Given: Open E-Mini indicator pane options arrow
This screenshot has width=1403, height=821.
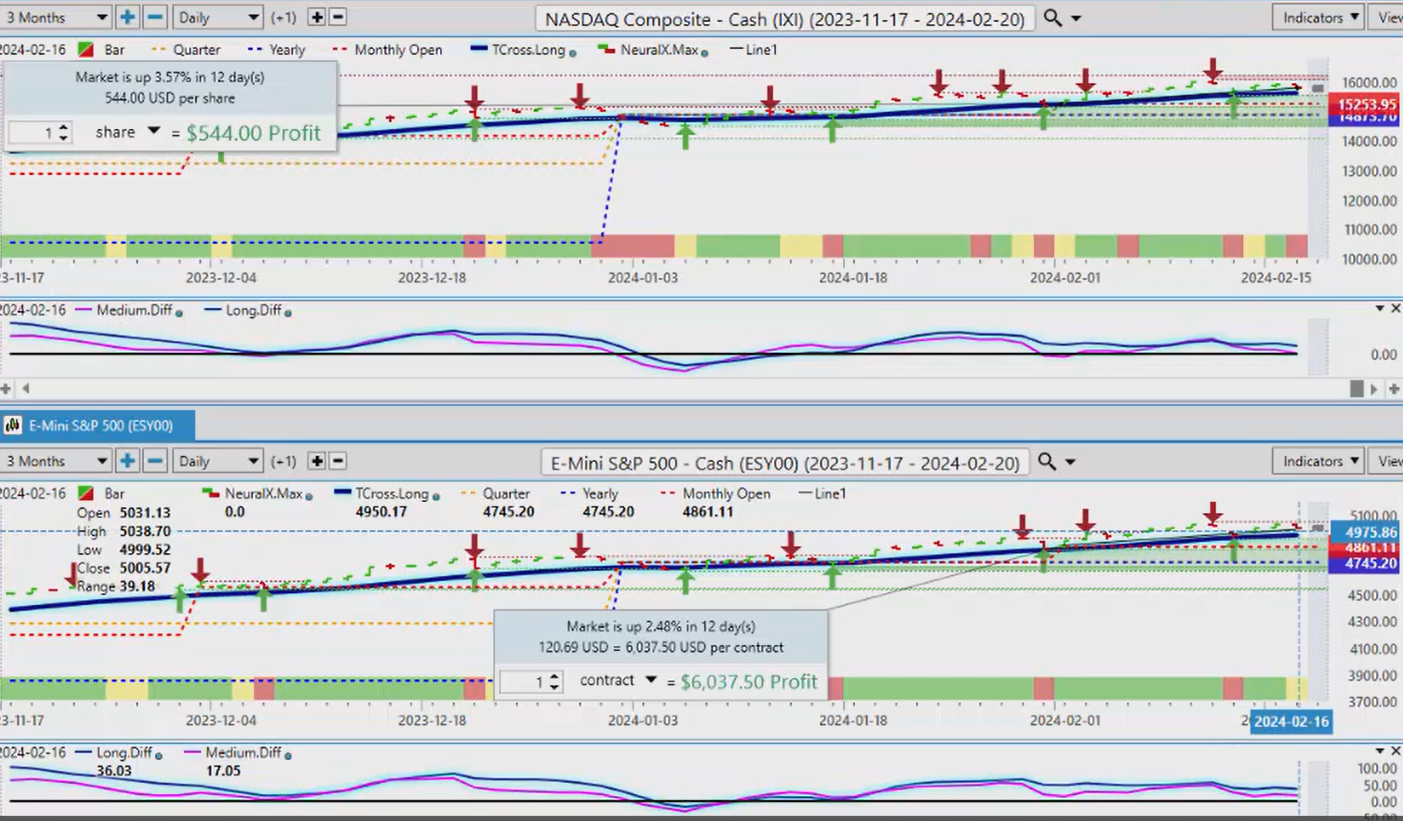Looking at the screenshot, I should (1380, 751).
